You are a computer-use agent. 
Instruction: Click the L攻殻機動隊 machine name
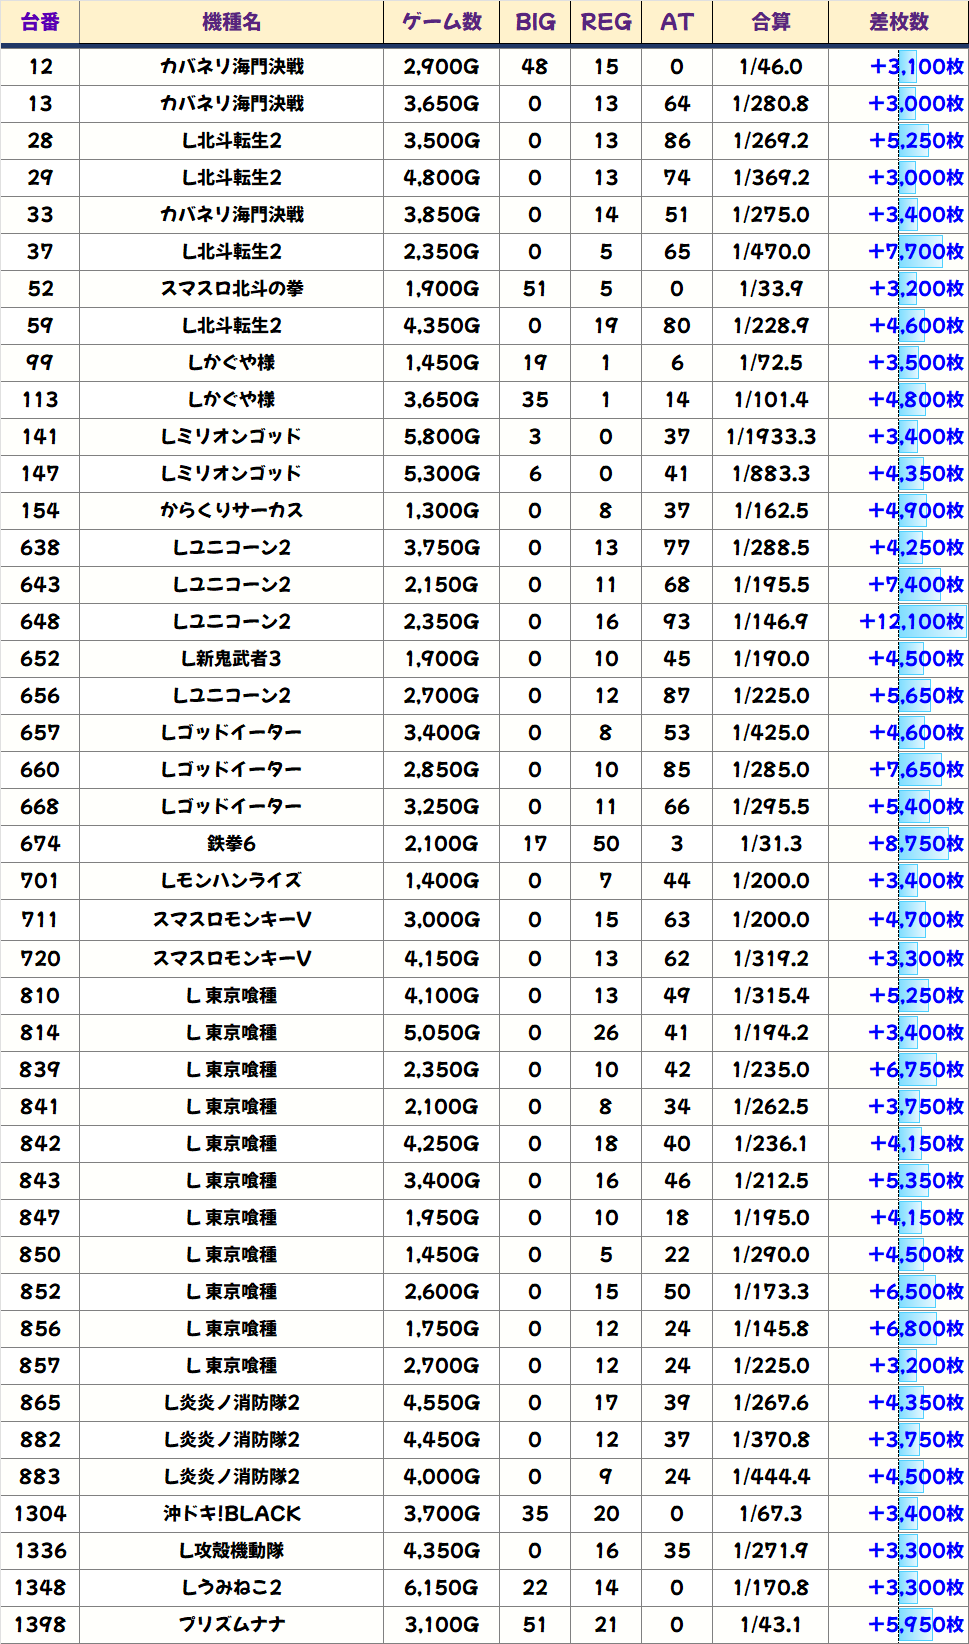coord(231,1551)
